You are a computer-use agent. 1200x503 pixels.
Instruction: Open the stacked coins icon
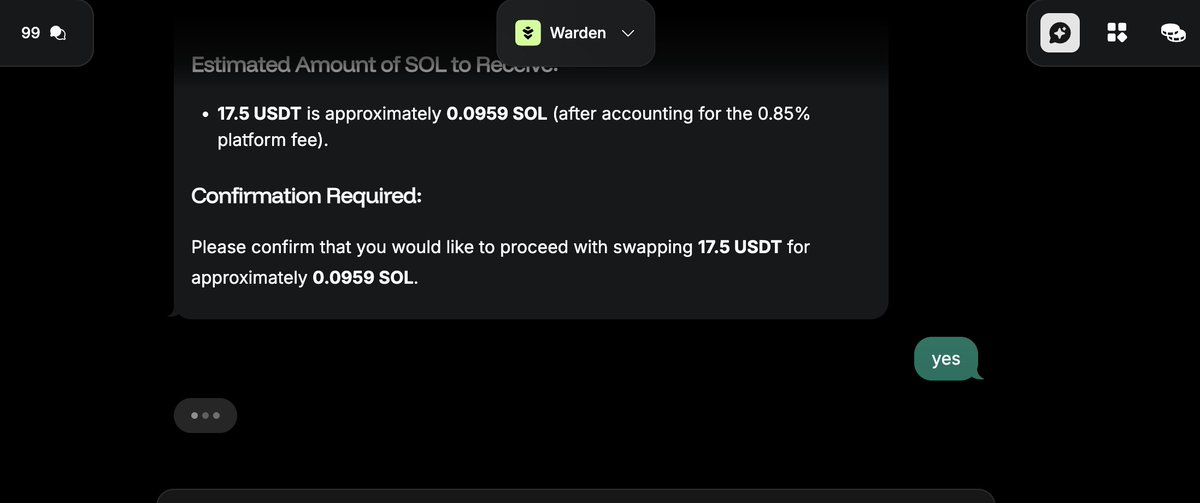(1173, 33)
